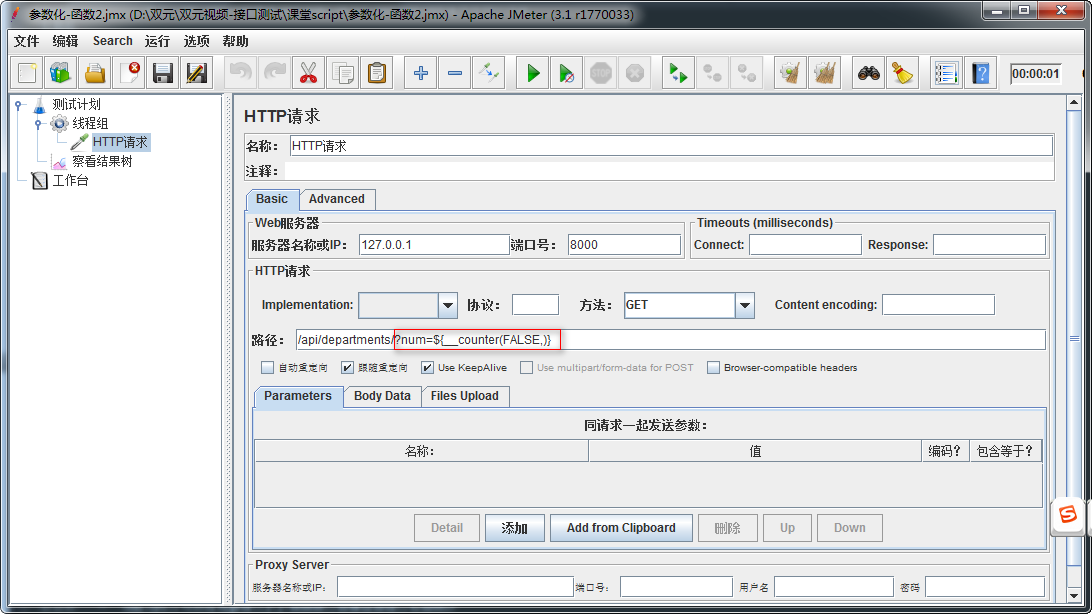Click the 端口号 field showing 8000
This screenshot has width=1092, height=614.
pyautogui.click(x=624, y=244)
